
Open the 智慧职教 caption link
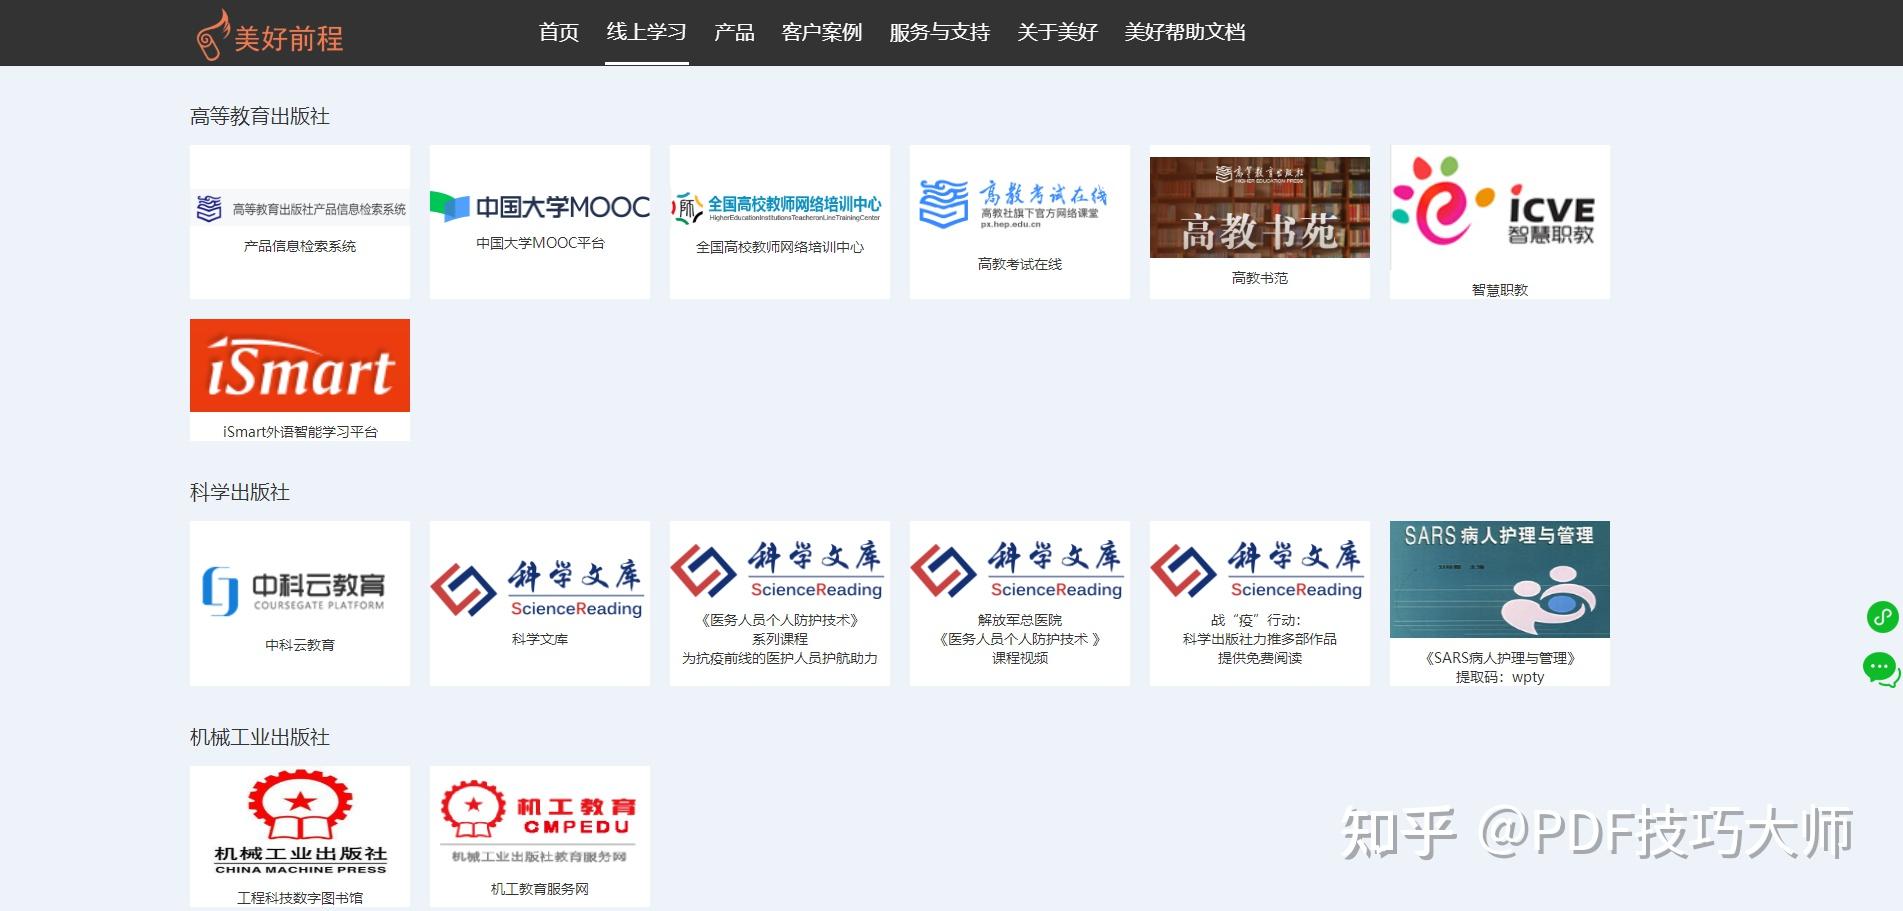click(x=1500, y=290)
